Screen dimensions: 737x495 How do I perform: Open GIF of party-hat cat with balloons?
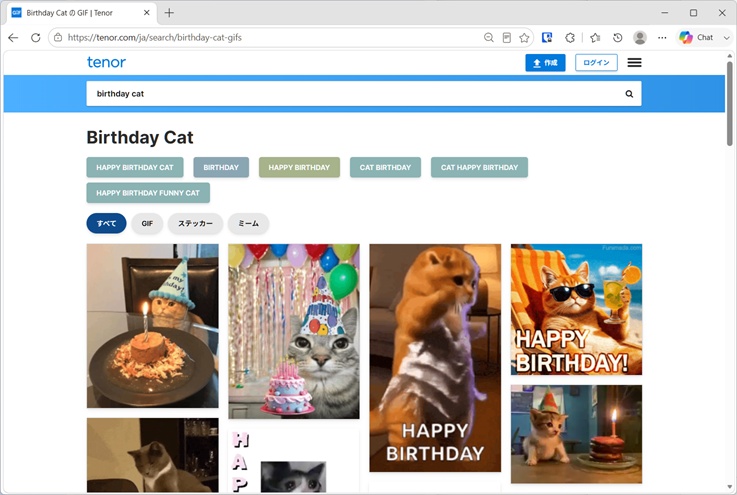click(x=294, y=331)
